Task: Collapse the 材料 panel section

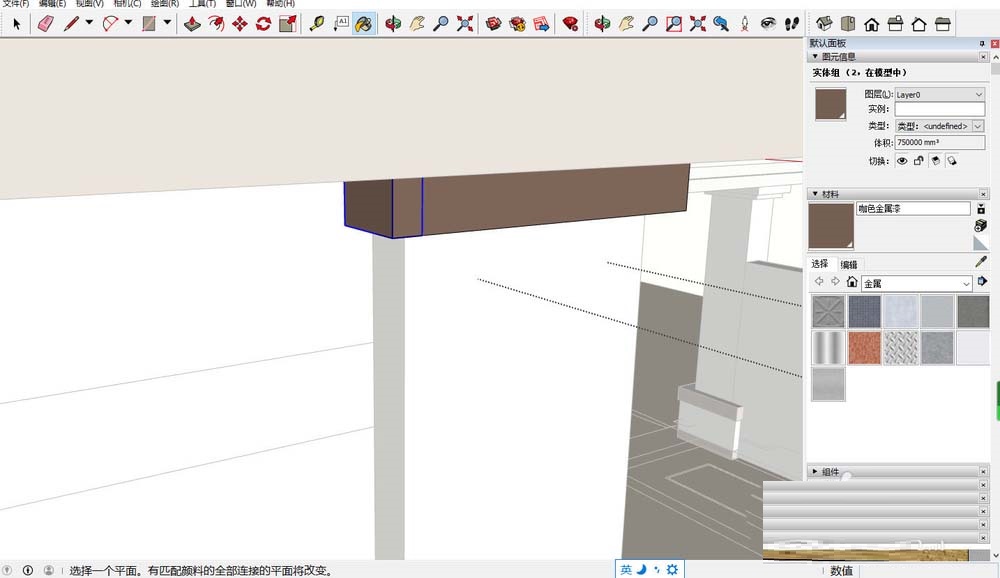Action: point(814,194)
